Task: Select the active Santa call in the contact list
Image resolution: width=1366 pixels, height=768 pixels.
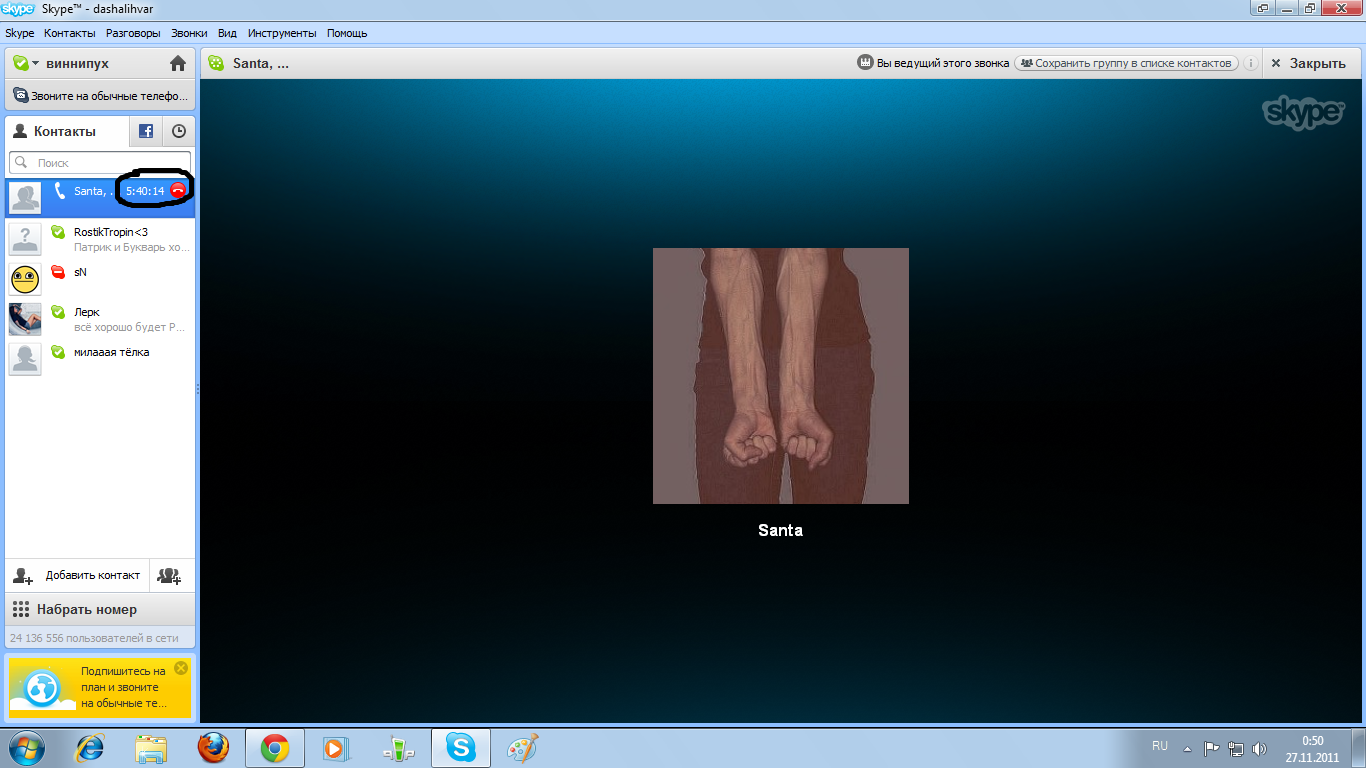Action: [x=100, y=197]
